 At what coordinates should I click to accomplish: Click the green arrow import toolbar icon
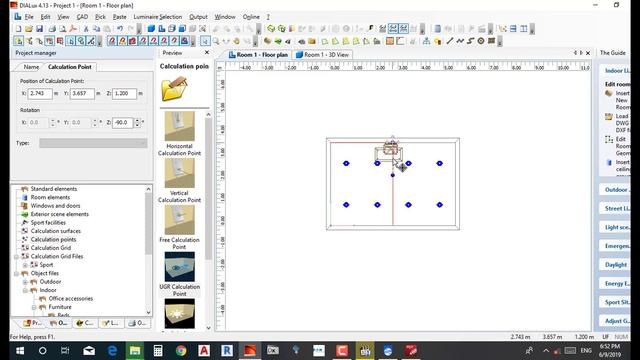278,41
